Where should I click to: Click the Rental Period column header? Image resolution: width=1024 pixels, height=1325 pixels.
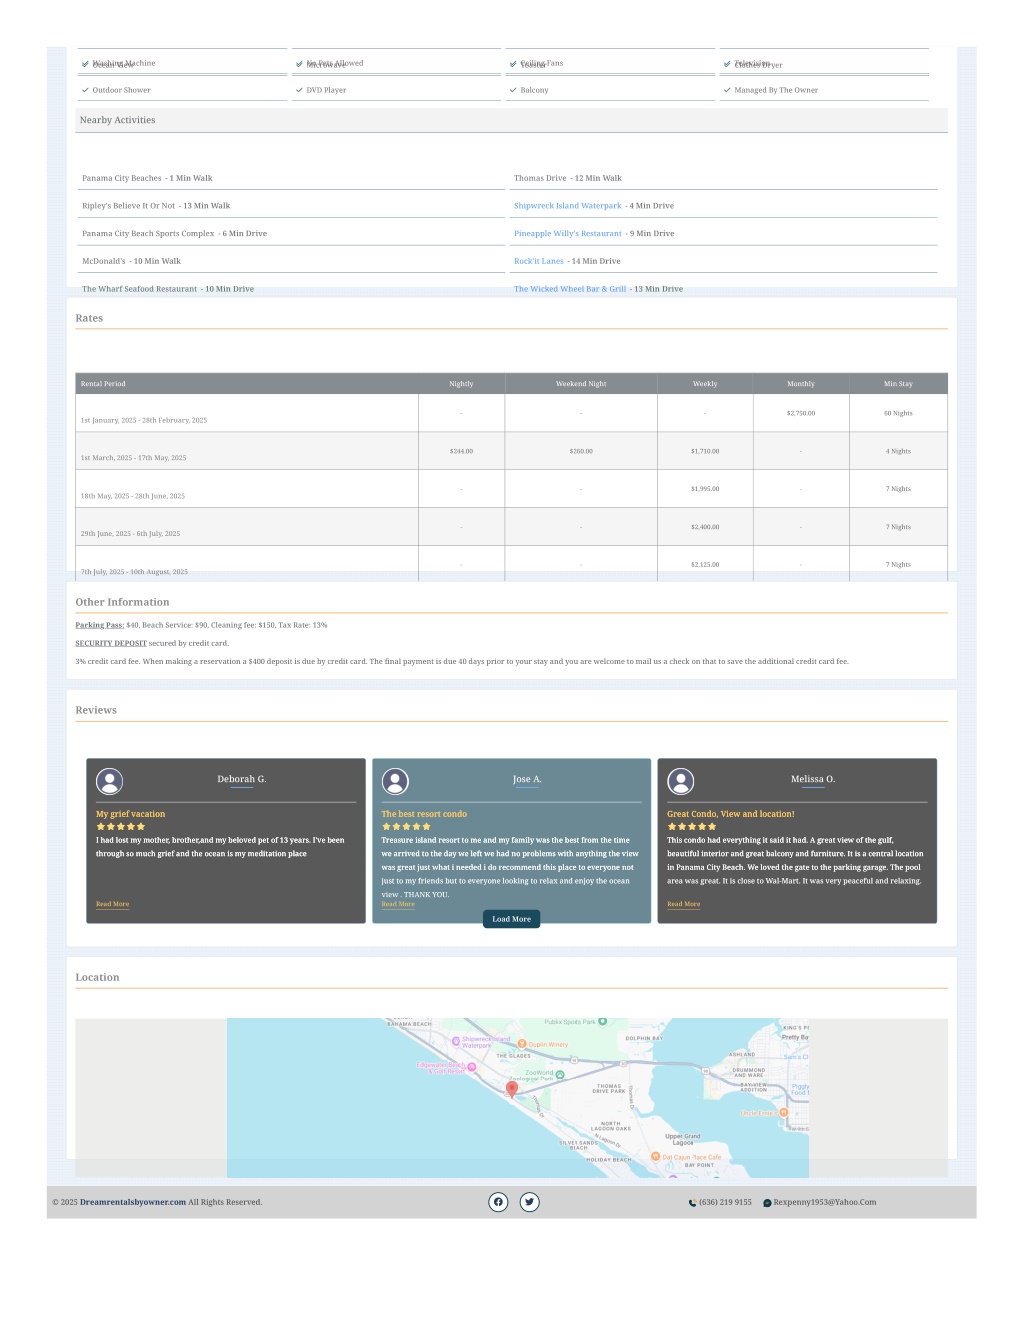pyautogui.click(x=247, y=384)
